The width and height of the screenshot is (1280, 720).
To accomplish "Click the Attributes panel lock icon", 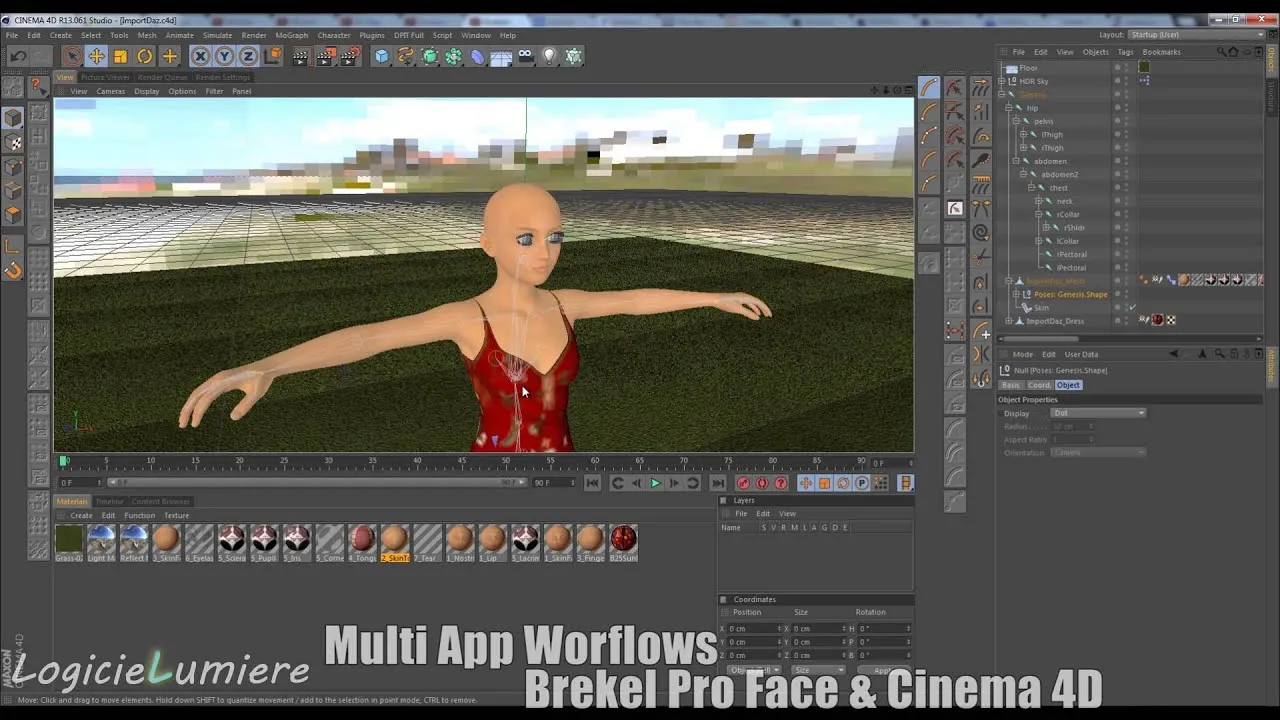I will (x=1234, y=354).
